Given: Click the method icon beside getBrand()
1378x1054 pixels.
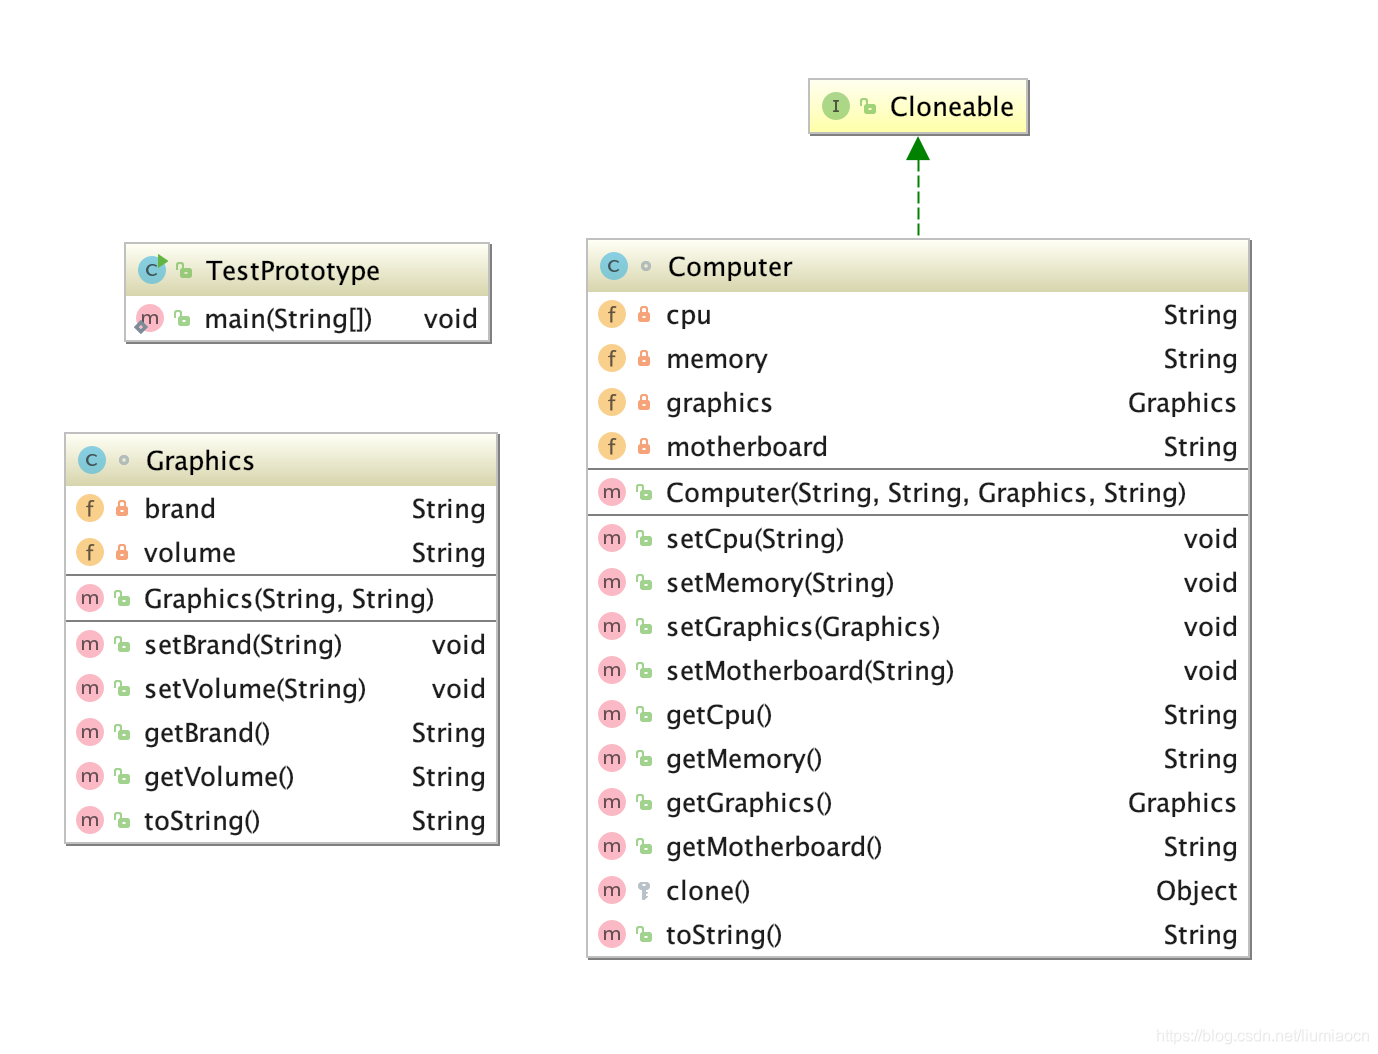Looking at the screenshot, I should click(90, 732).
